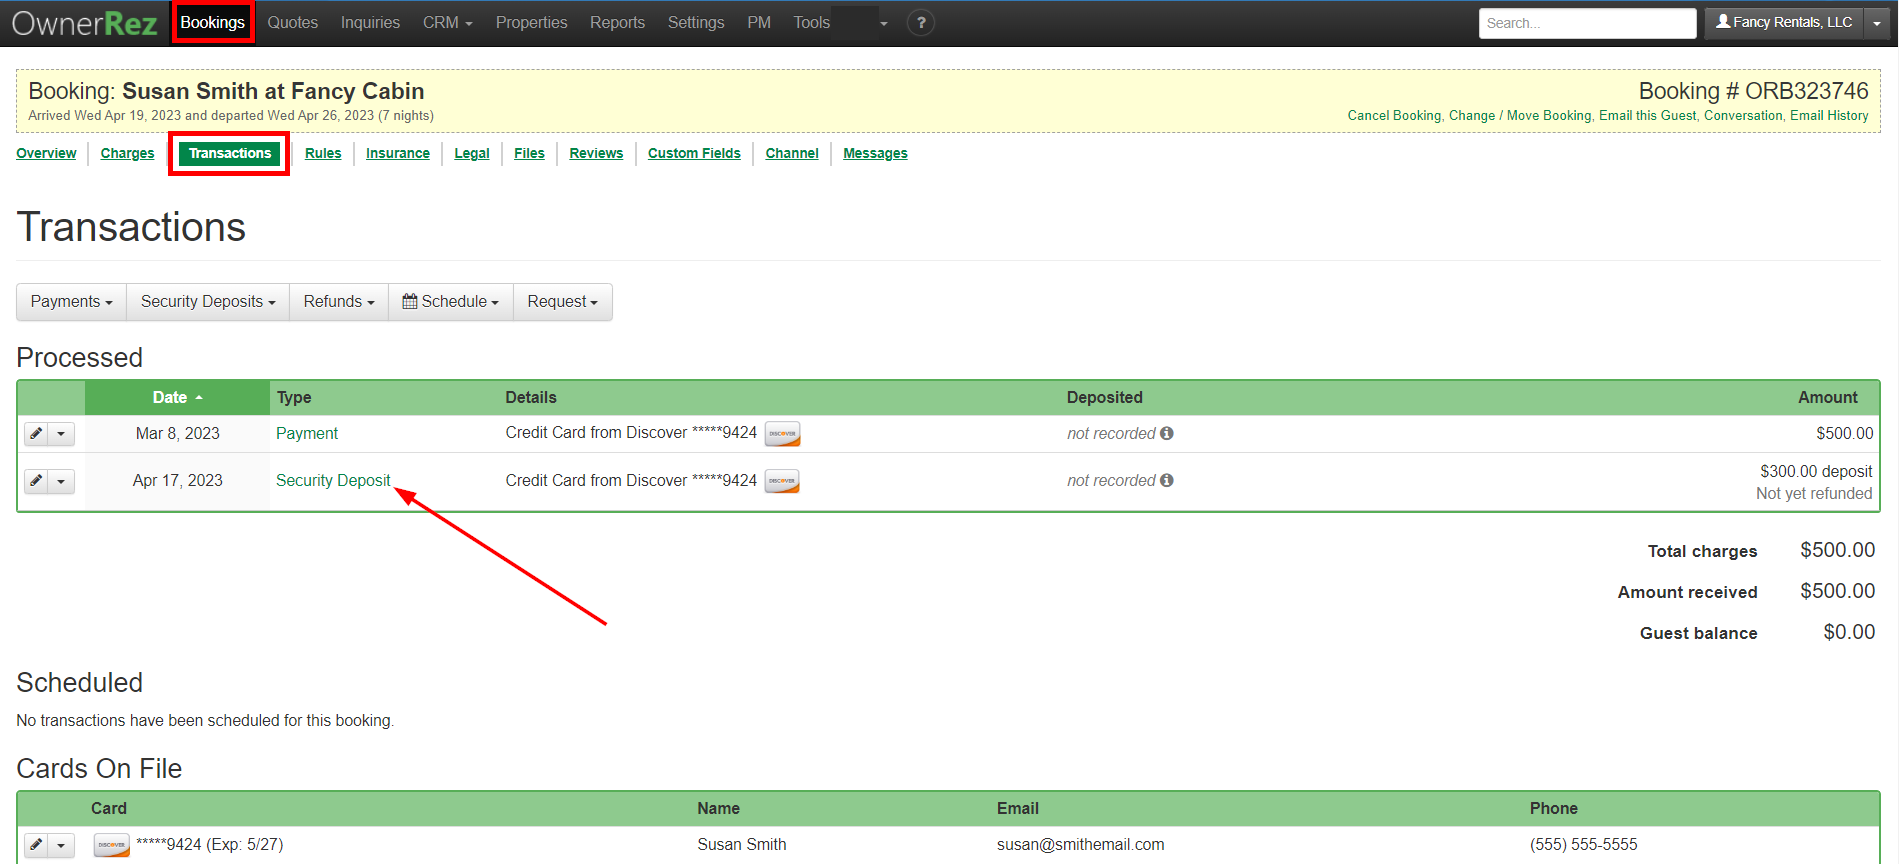Click the help question mark icon
Viewport: 1899px width, 864px height.
(920, 22)
